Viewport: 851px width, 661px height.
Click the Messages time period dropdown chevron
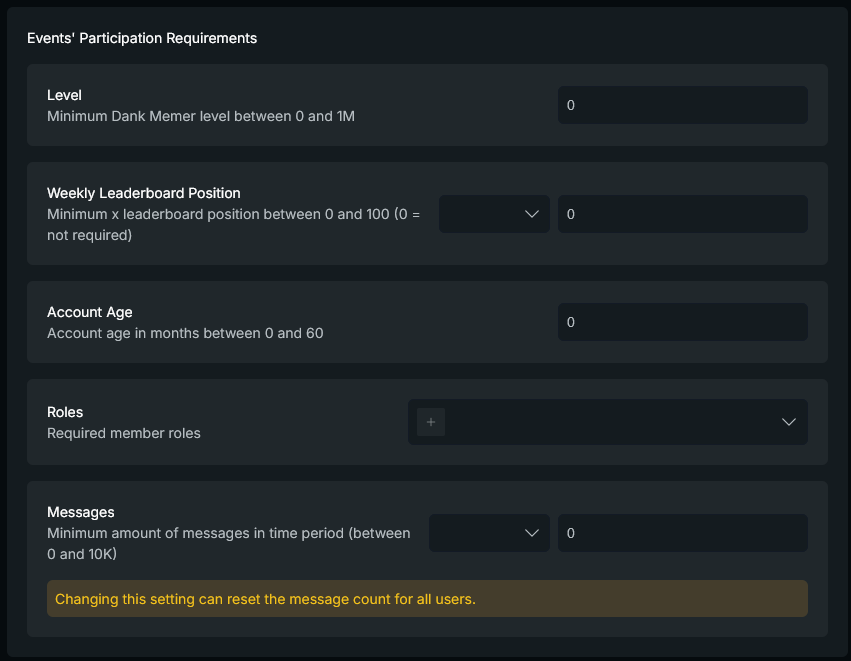[x=531, y=533]
